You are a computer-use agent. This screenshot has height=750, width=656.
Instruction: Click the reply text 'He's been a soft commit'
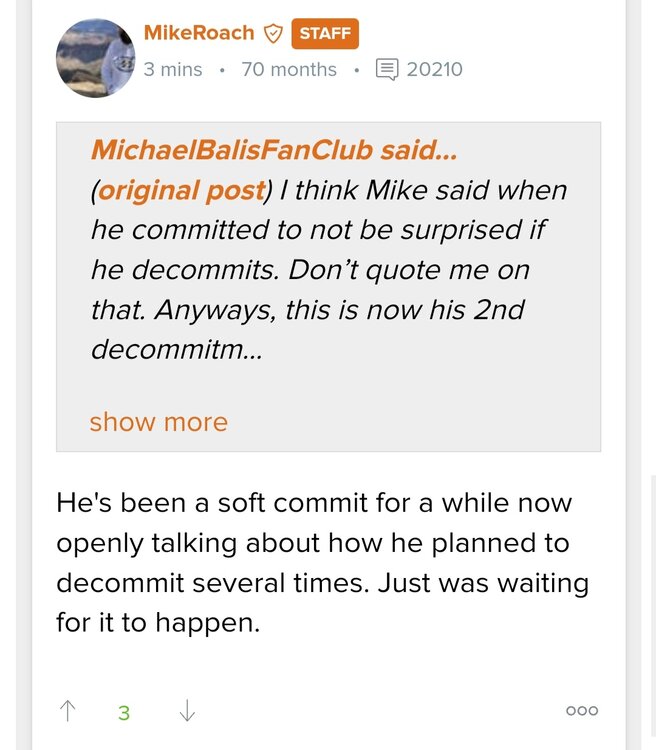(x=230, y=501)
